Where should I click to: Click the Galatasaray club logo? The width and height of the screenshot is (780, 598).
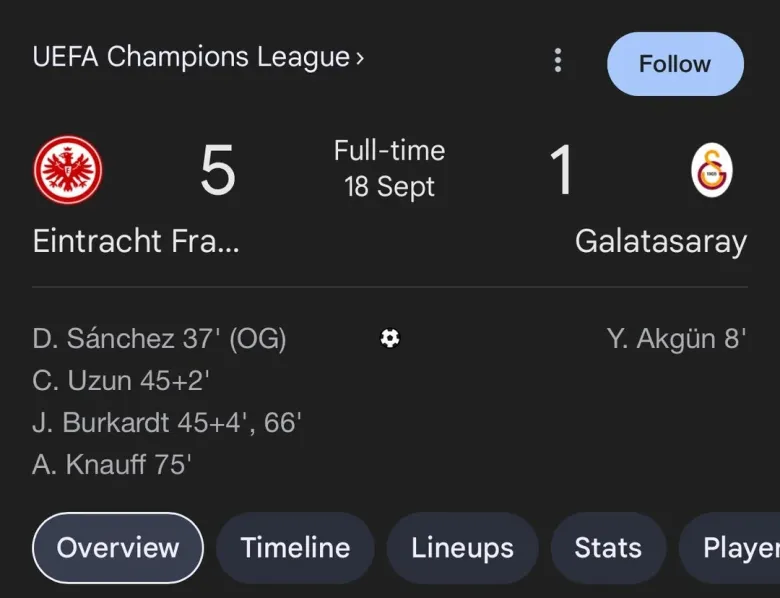(x=712, y=170)
